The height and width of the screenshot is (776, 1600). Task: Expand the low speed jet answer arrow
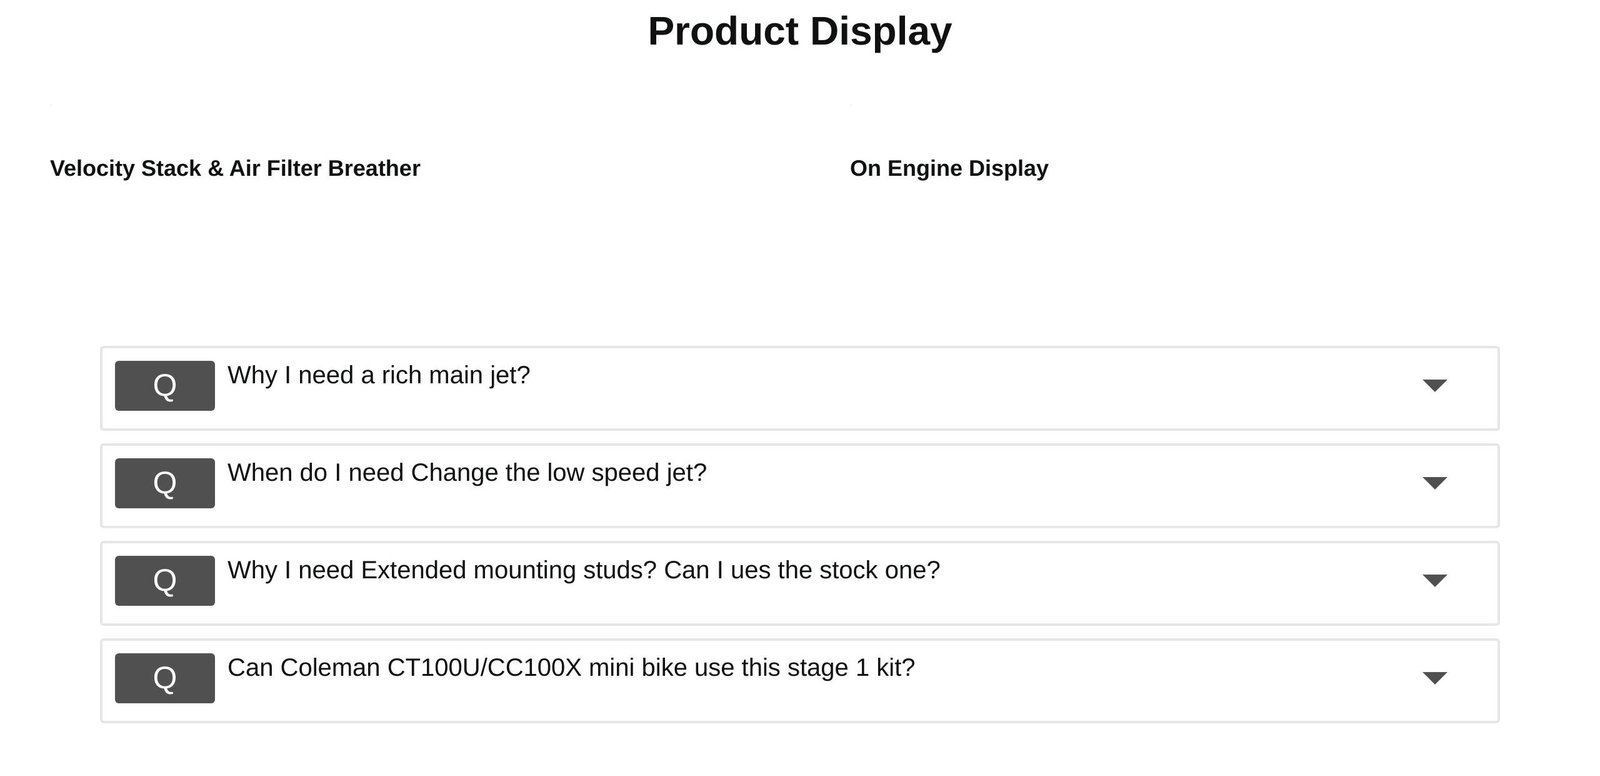click(1434, 483)
